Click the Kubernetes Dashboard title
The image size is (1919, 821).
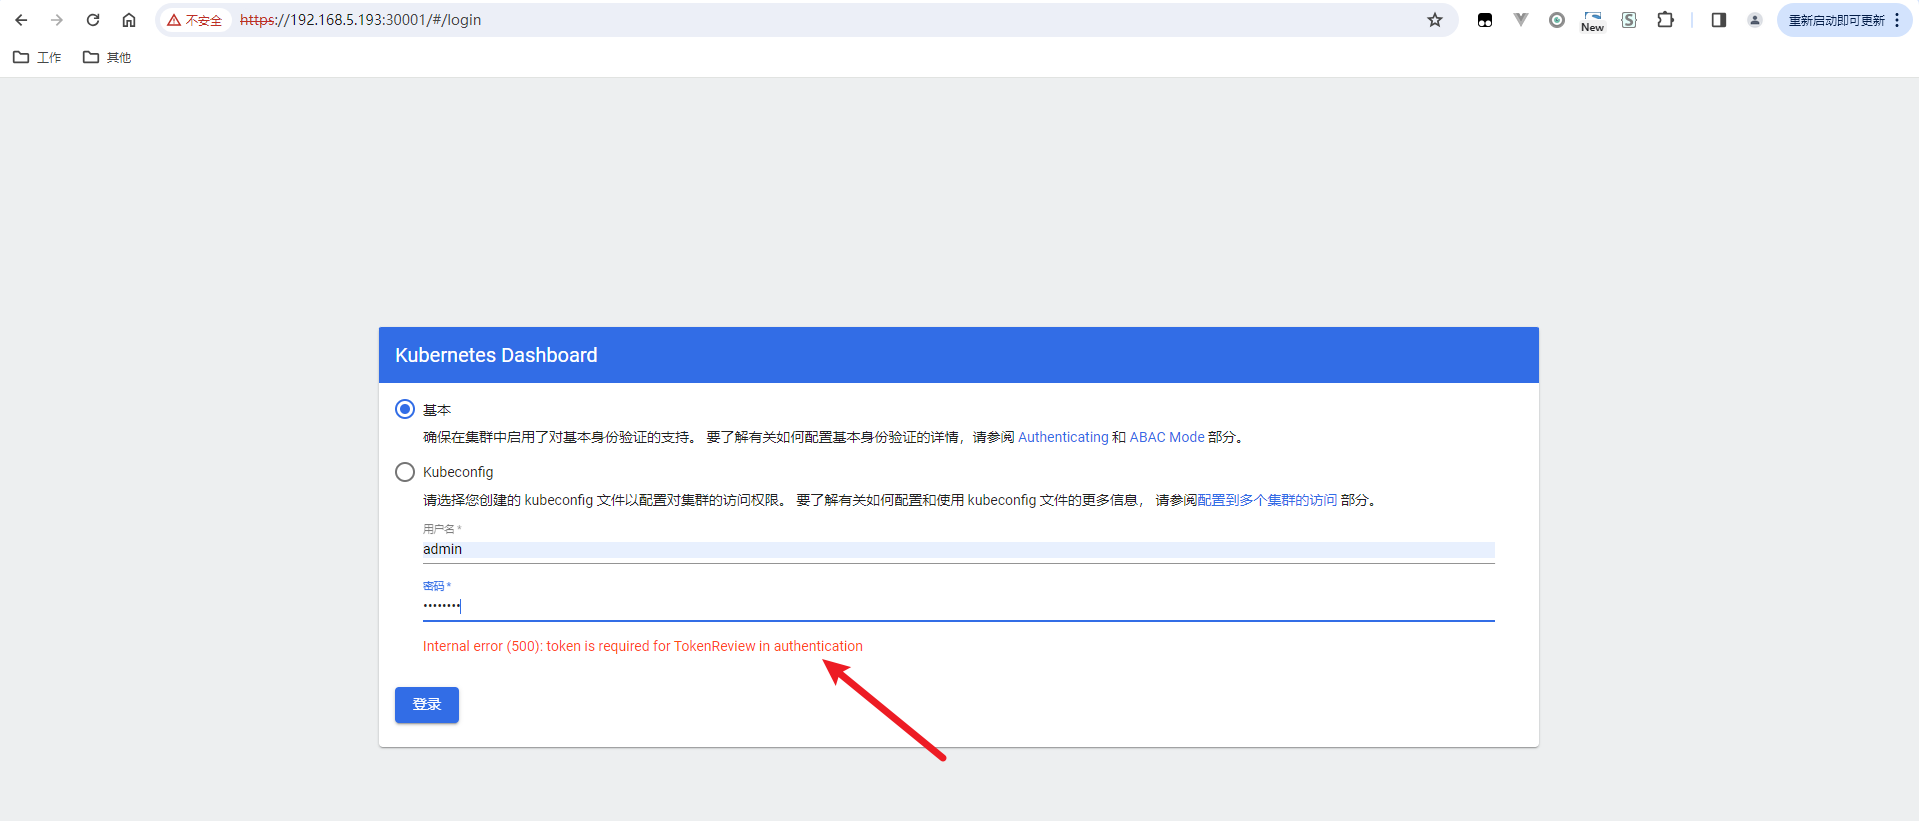point(496,355)
